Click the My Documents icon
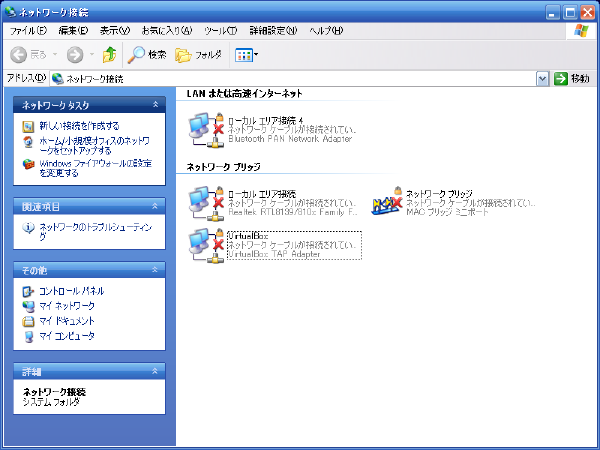600x450 pixels. [x=28, y=321]
